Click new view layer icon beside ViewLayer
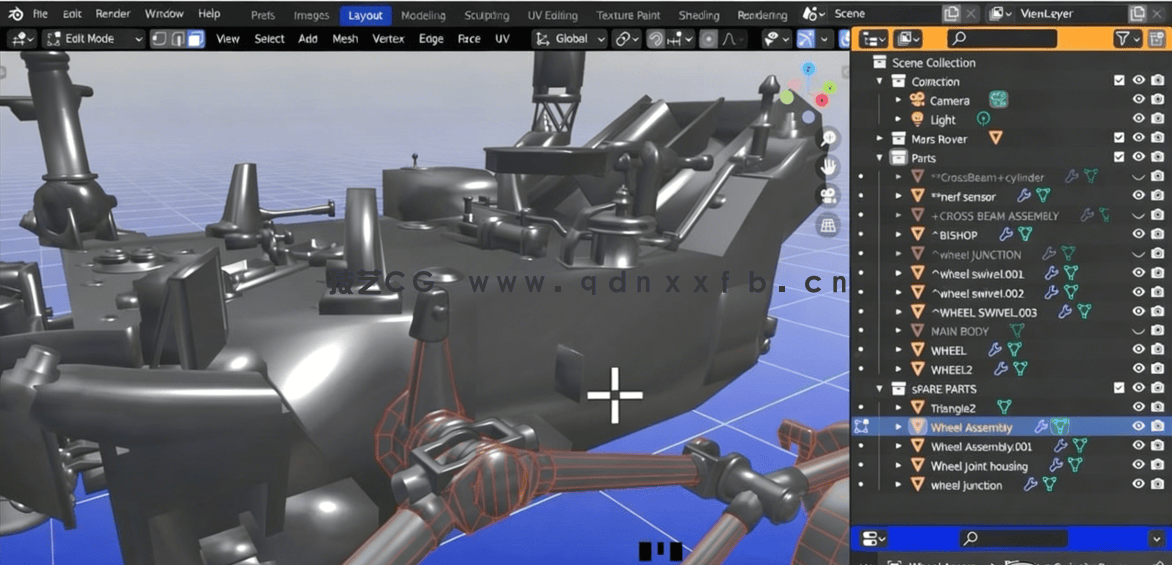 coord(1136,13)
